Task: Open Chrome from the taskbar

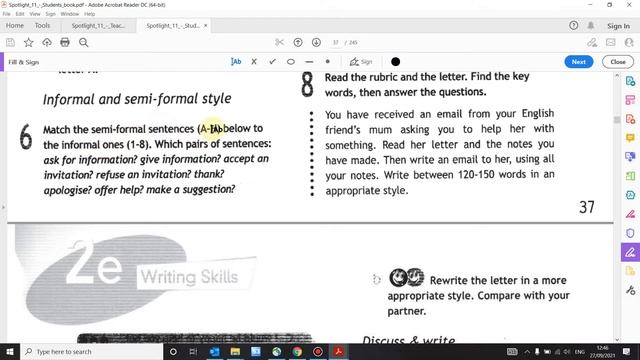Action: pyautogui.click(x=297, y=351)
